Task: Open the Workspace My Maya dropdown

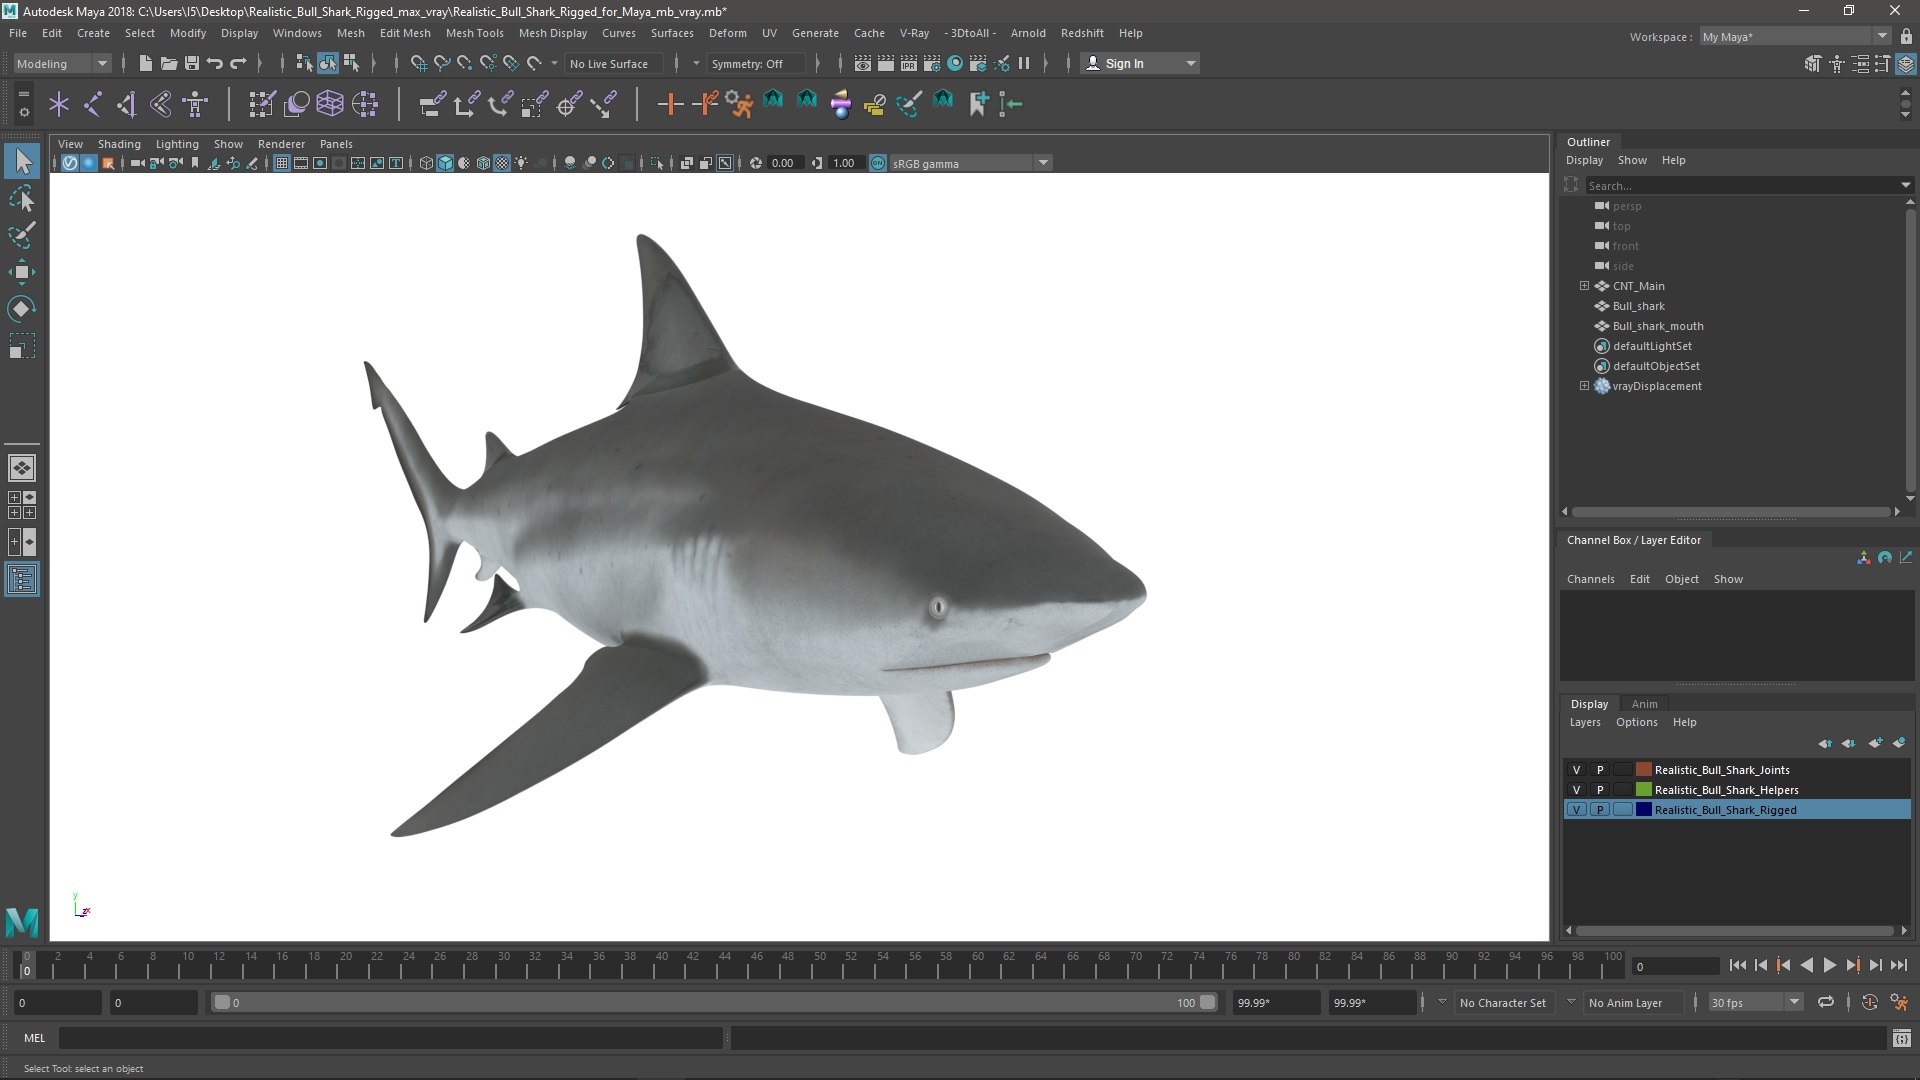Action: pyautogui.click(x=1794, y=37)
